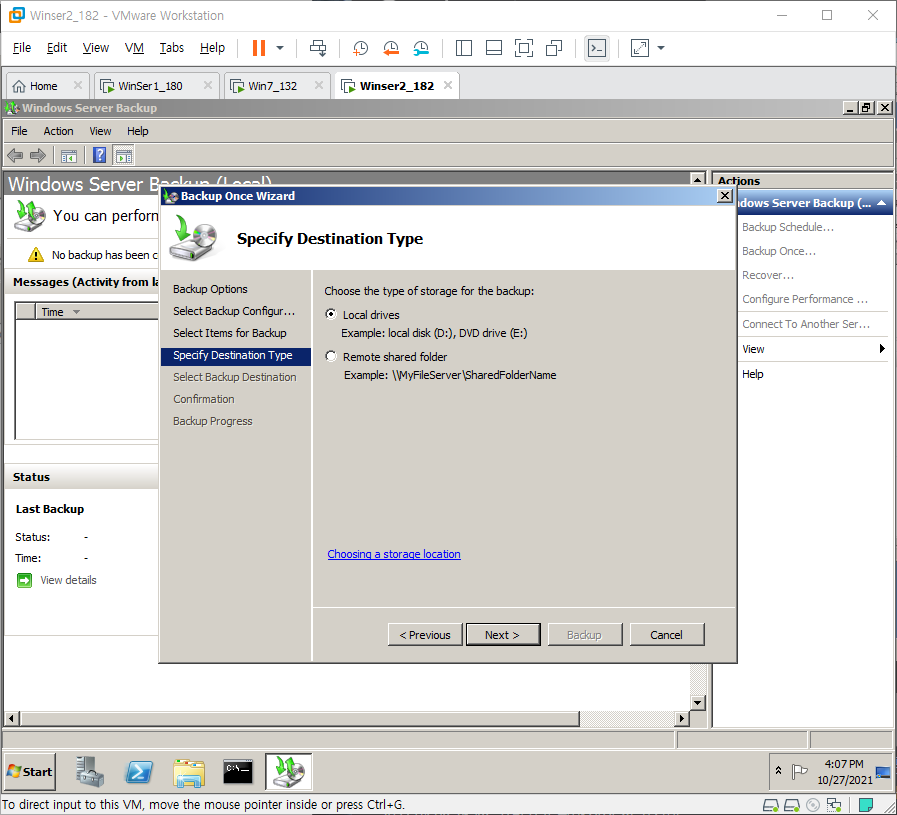The width and height of the screenshot is (897, 815).
Task: Click the blue question mark help icon
Action: 100,155
